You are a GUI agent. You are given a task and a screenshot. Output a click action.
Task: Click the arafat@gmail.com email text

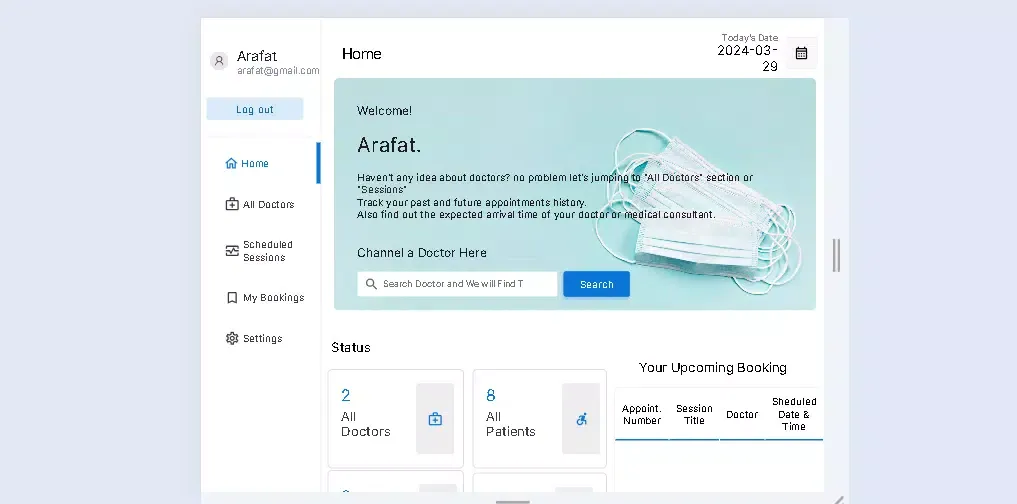278,71
